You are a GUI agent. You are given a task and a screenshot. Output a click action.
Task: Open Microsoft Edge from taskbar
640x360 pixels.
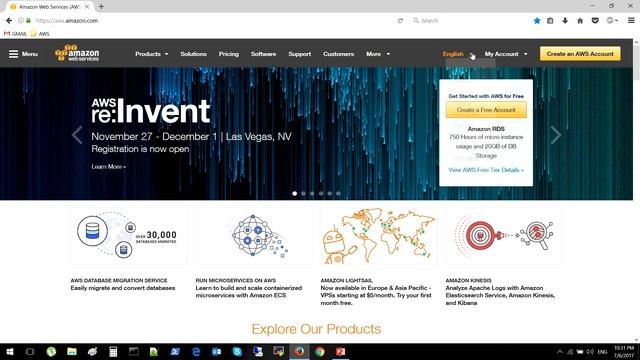tap(196, 351)
